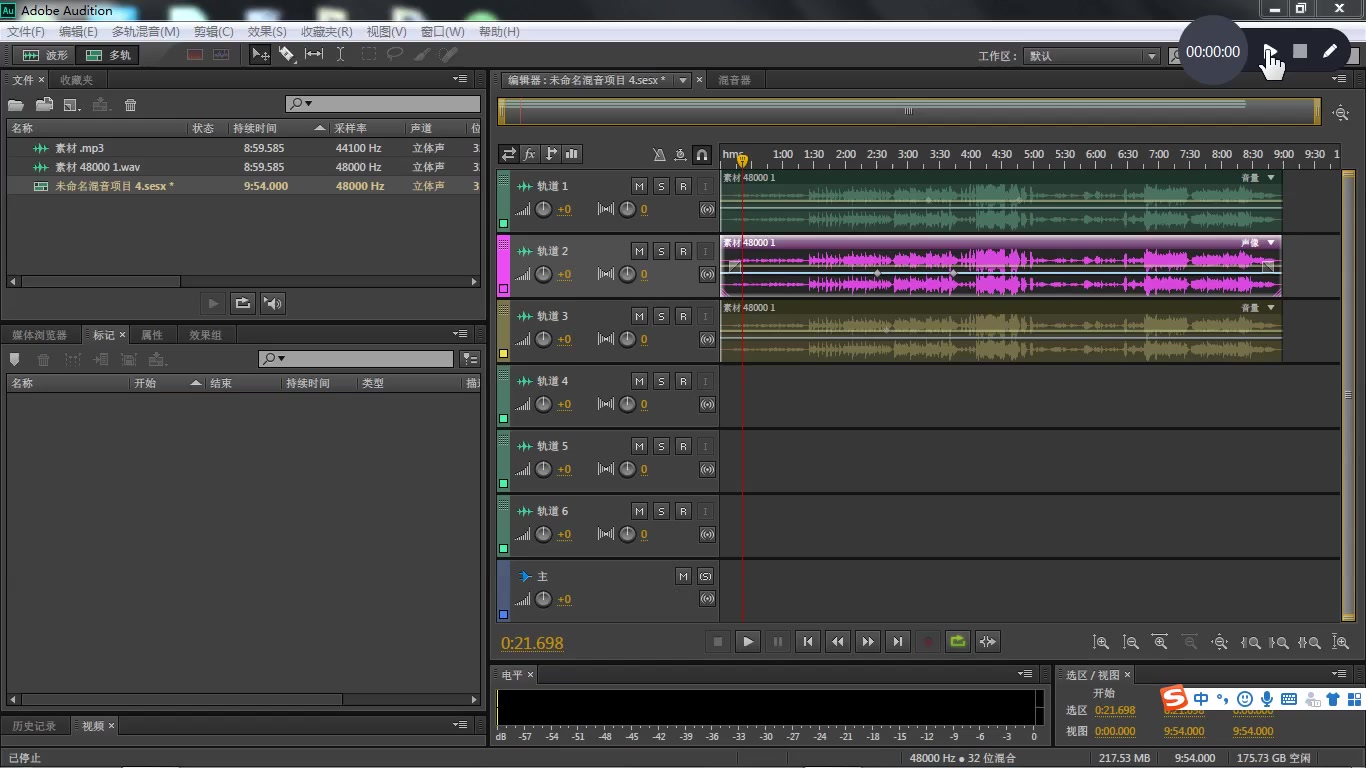Click zoom in time icon
Image resolution: width=1366 pixels, height=768 pixels.
click(1160, 643)
